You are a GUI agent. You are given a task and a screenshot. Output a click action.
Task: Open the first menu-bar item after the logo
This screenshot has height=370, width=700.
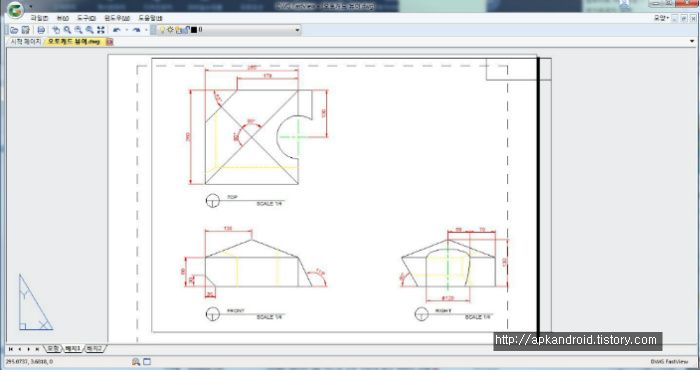pyautogui.click(x=39, y=18)
